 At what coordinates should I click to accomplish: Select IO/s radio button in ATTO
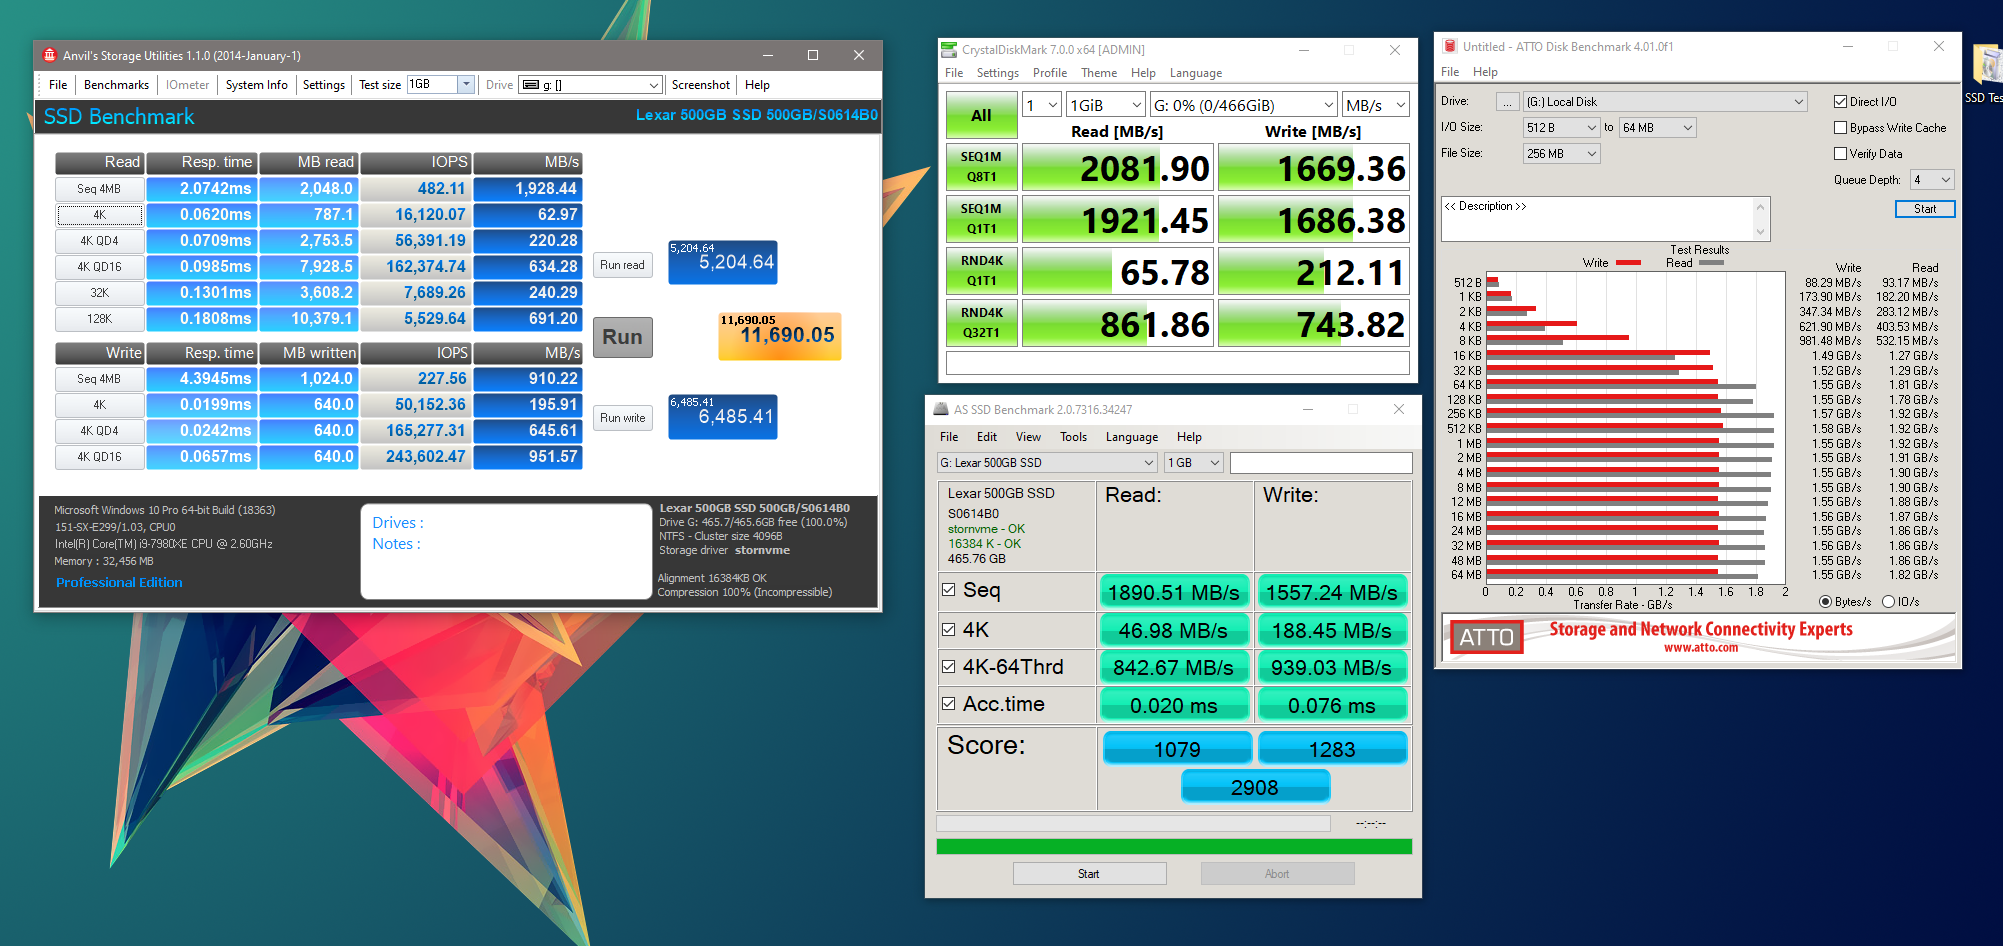(x=1889, y=601)
